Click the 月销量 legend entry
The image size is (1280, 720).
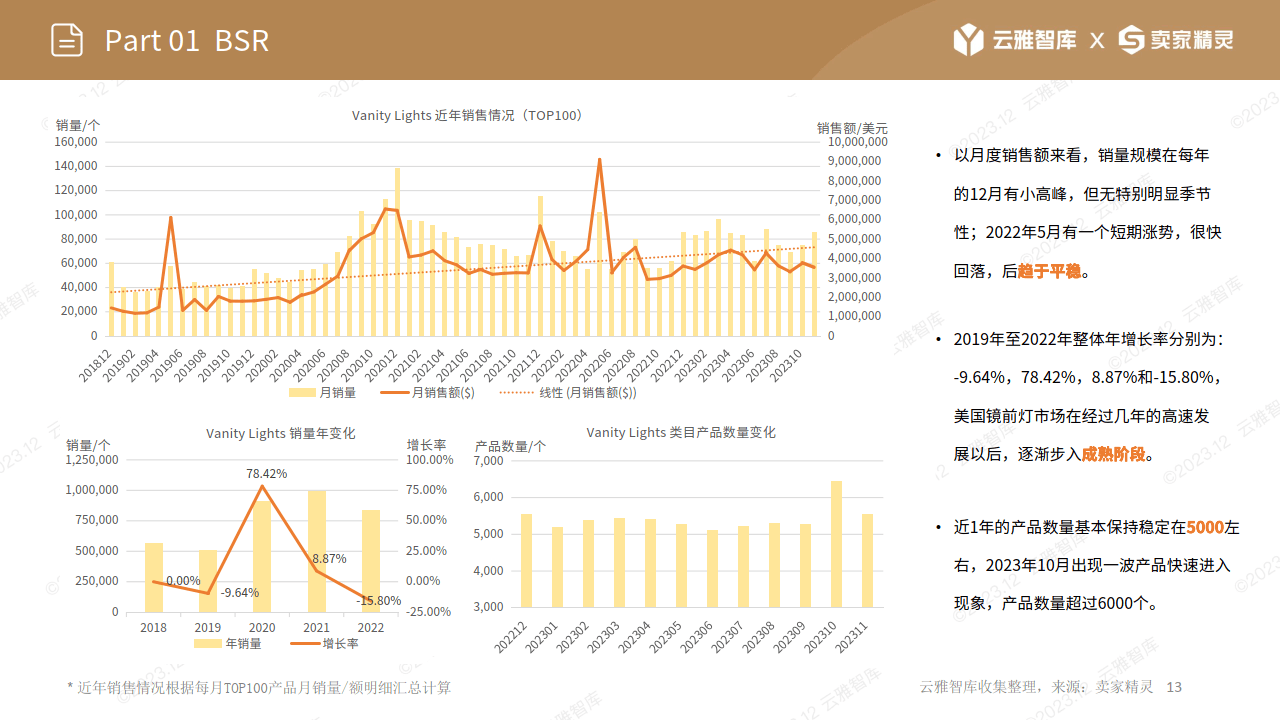click(323, 393)
